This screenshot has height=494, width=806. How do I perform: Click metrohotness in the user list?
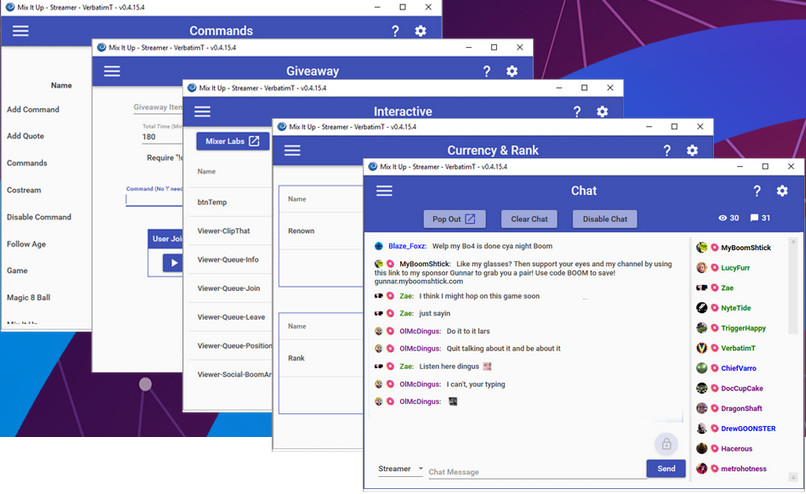click(743, 468)
